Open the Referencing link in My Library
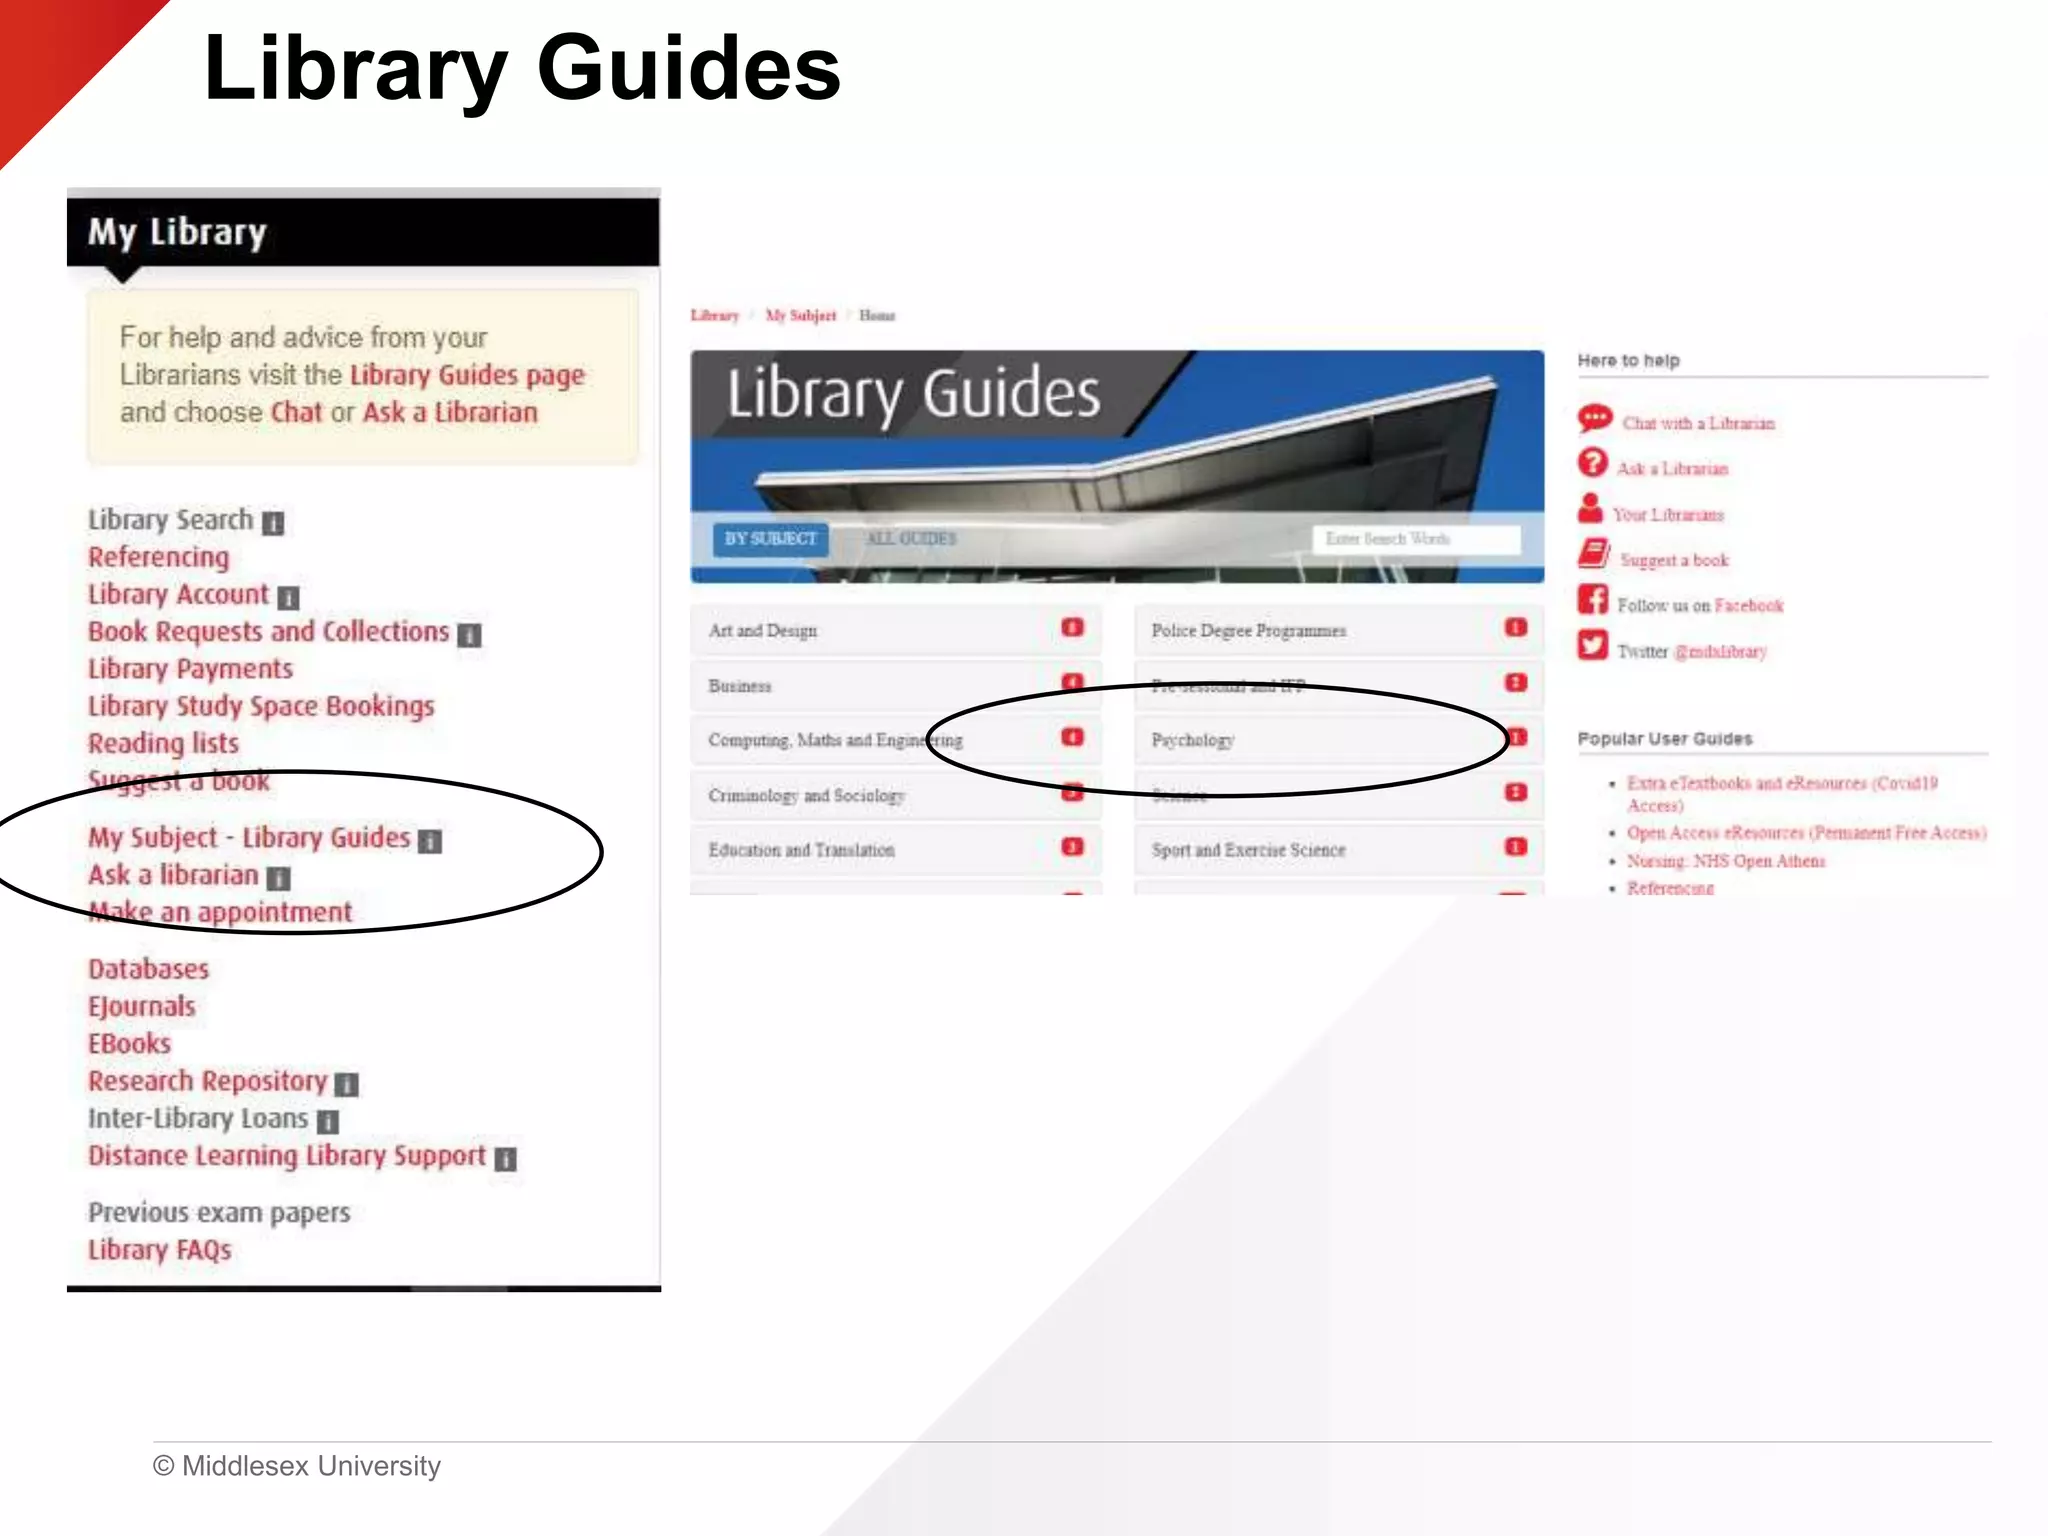Viewport: 2048px width, 1536px height. (158, 557)
